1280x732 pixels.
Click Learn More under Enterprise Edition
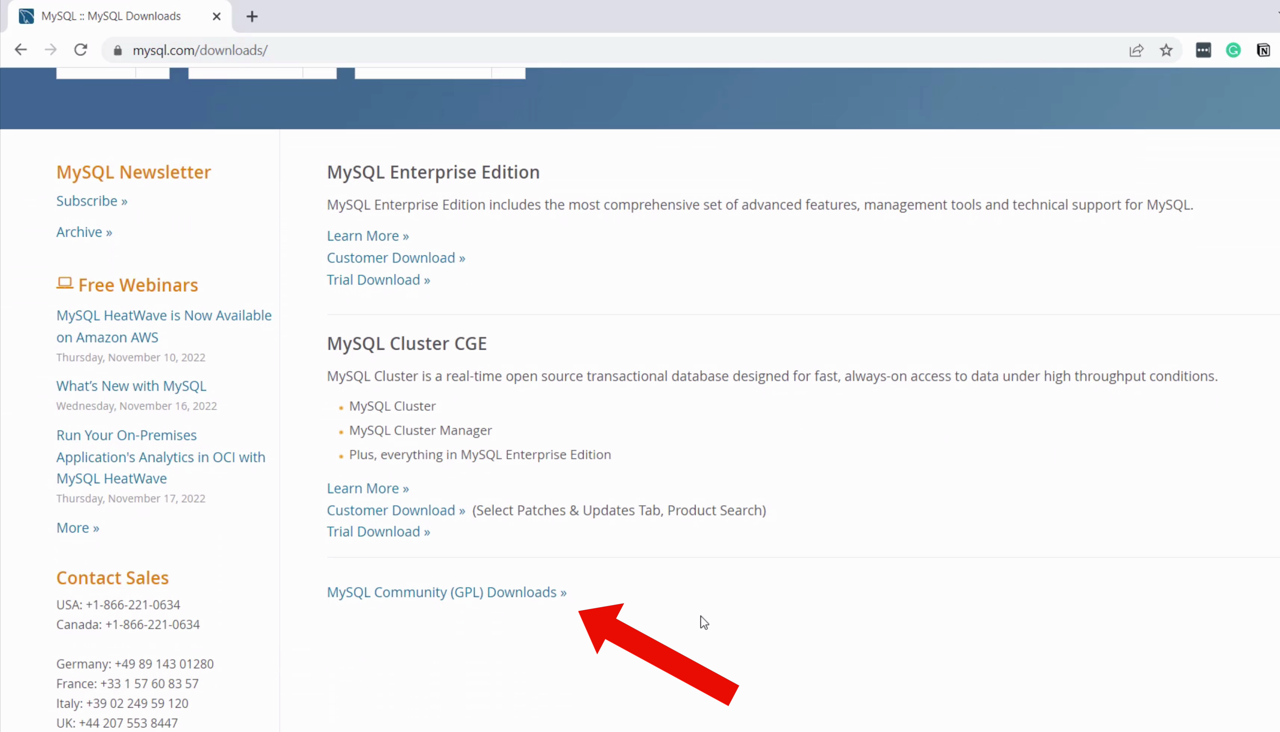pyautogui.click(x=367, y=236)
